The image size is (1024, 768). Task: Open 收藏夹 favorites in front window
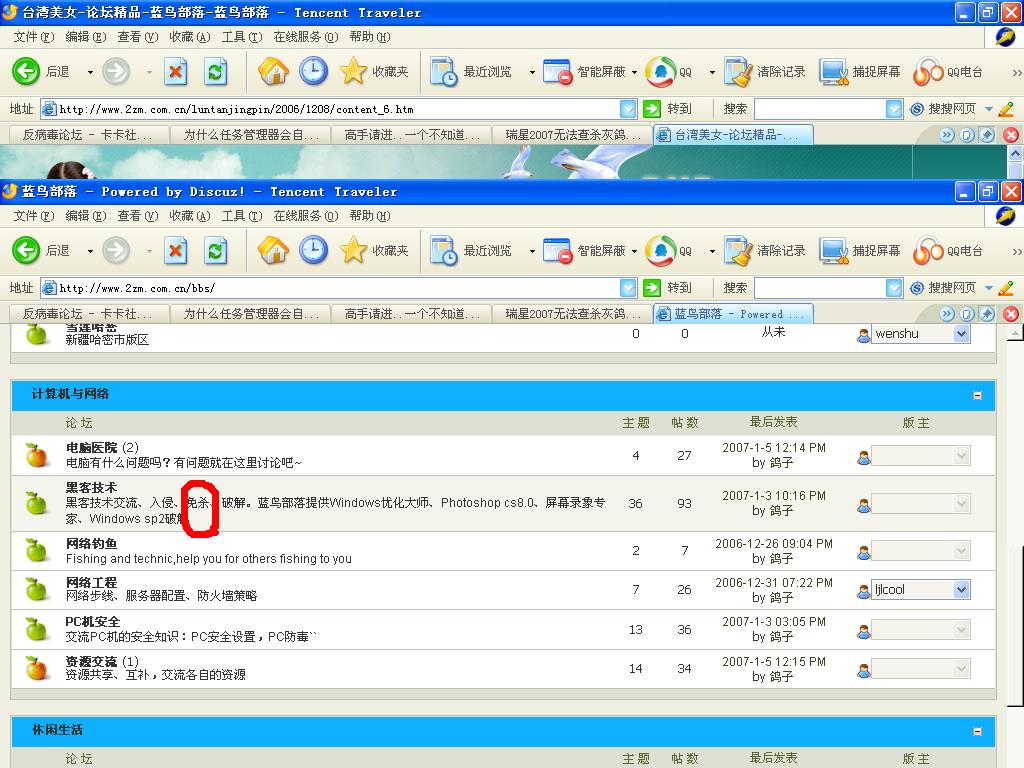374,251
